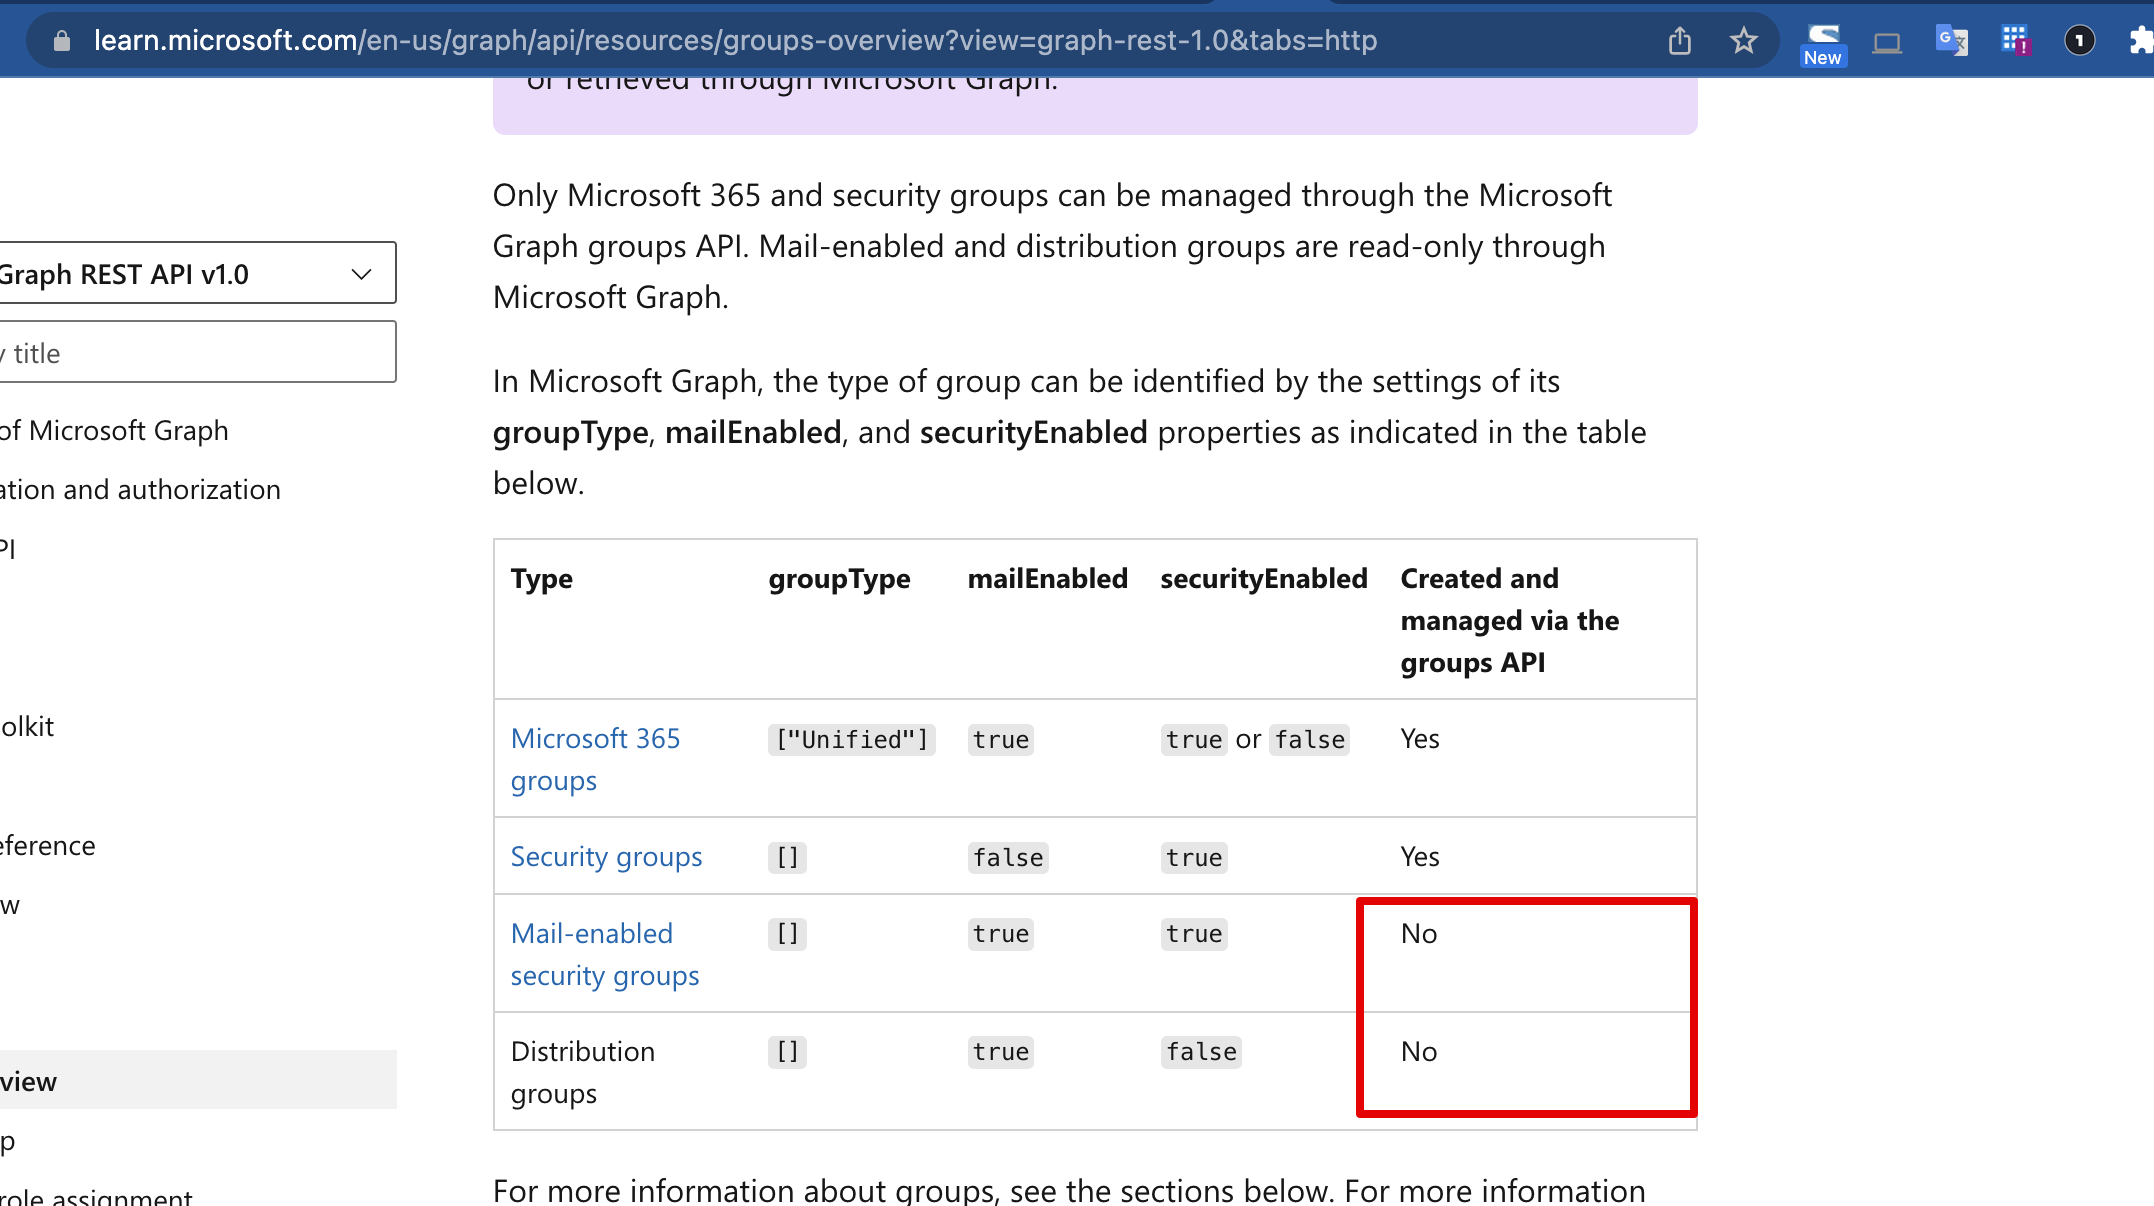Open Security groups link
The image size is (2154, 1206).
[606, 857]
